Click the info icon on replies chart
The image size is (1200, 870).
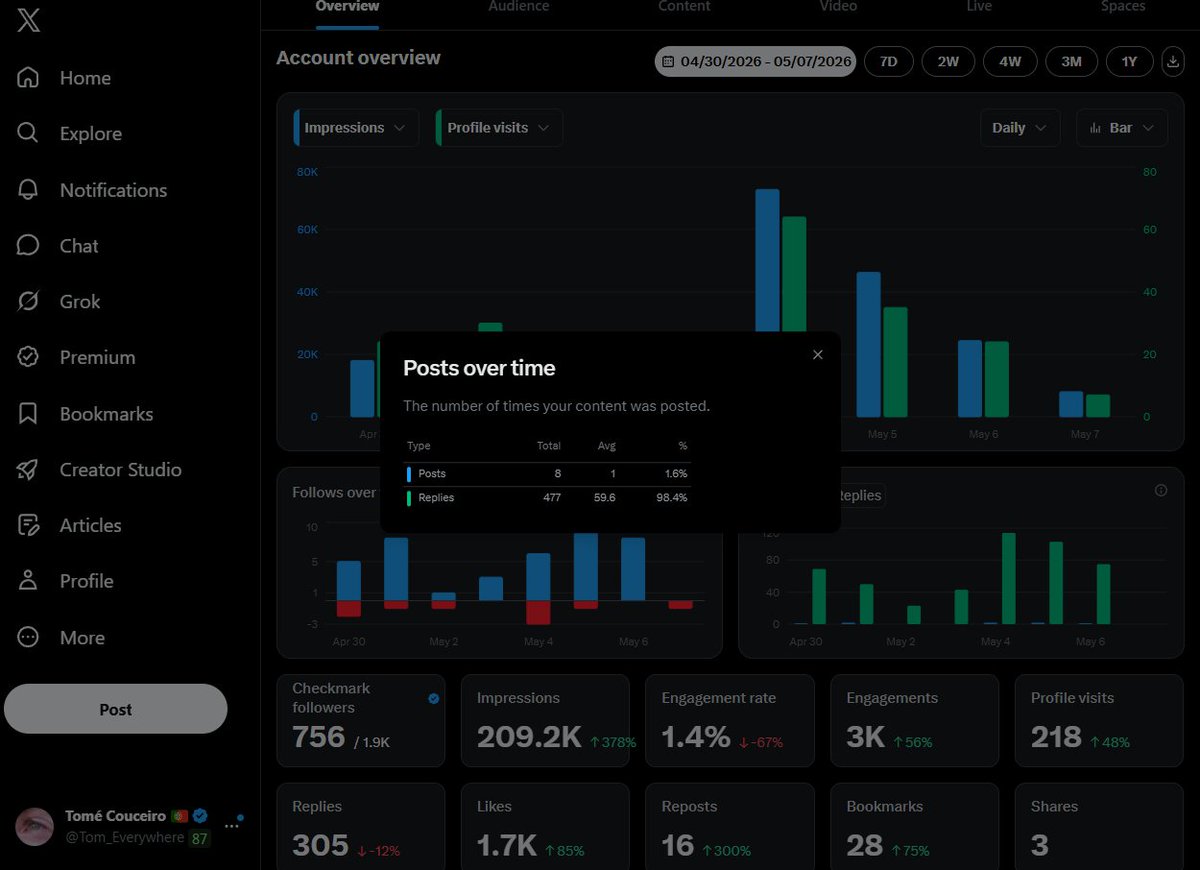(x=1161, y=490)
